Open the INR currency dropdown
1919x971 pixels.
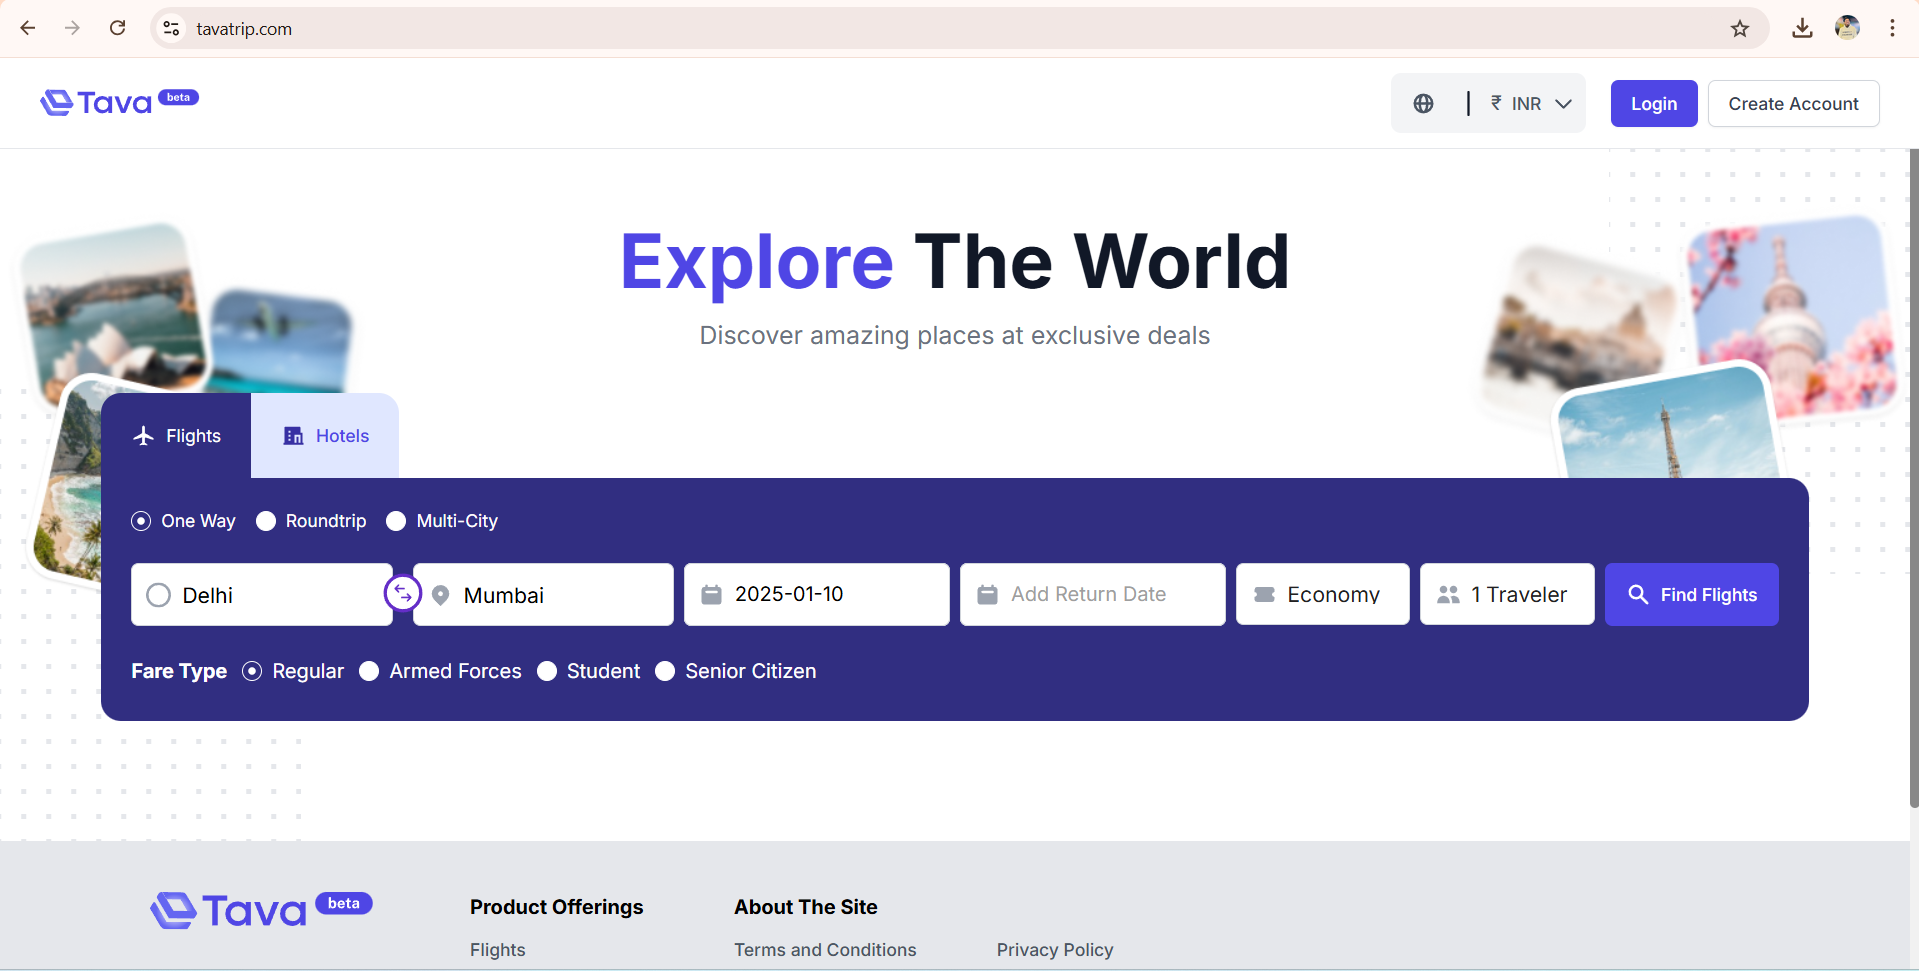tap(1531, 104)
